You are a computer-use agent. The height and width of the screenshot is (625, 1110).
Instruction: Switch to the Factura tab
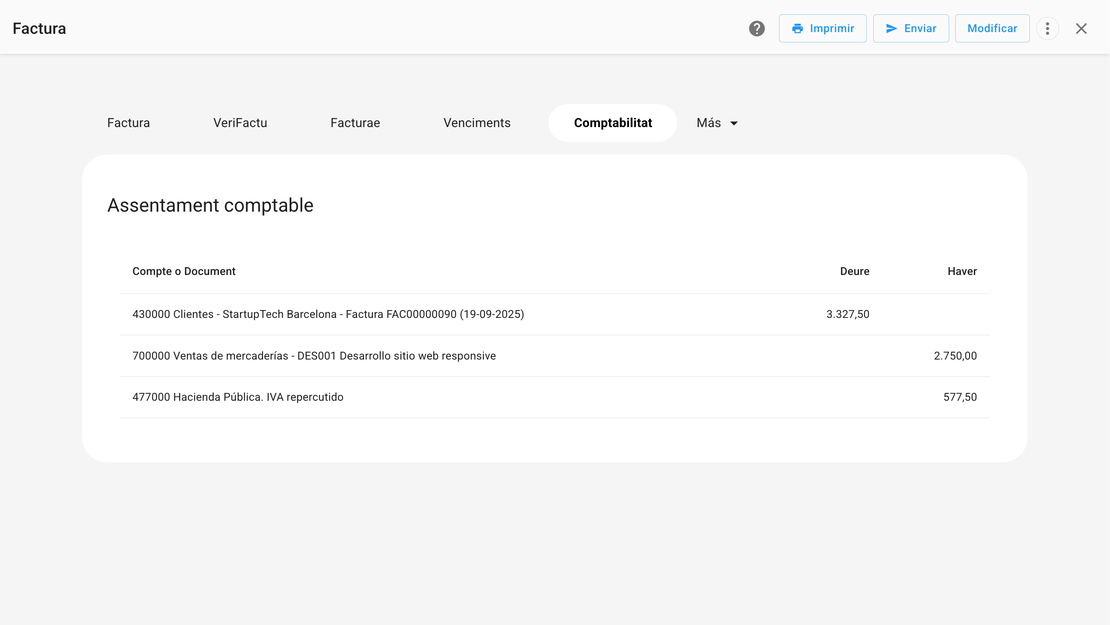pyautogui.click(x=129, y=123)
